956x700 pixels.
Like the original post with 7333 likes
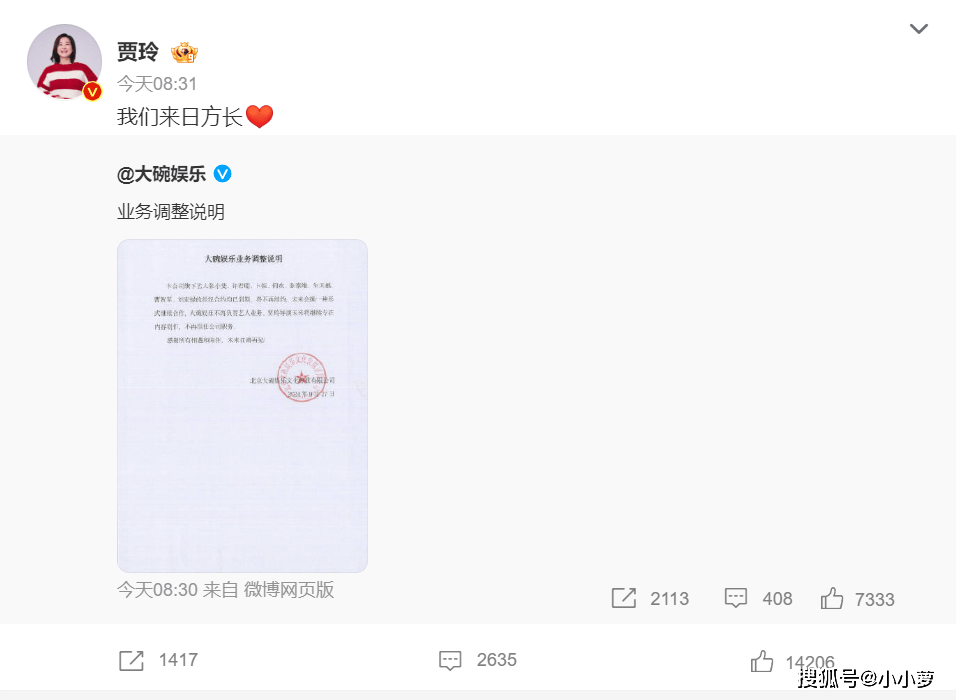832,598
